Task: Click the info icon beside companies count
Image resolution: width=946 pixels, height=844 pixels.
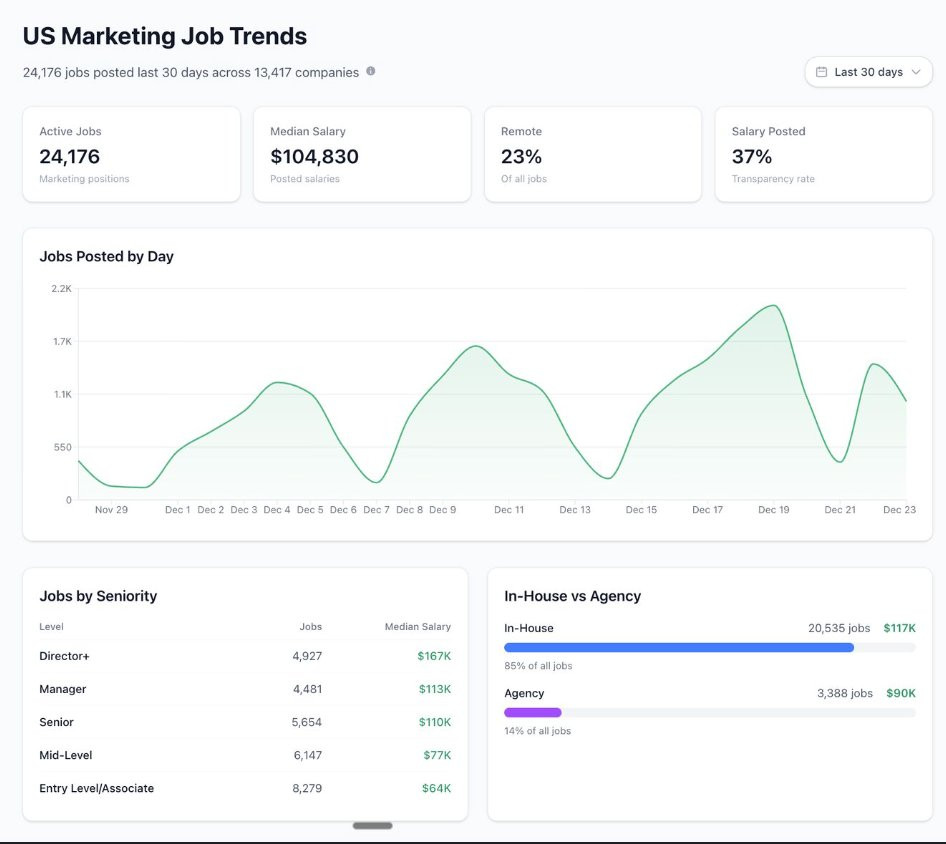Action: pos(370,71)
